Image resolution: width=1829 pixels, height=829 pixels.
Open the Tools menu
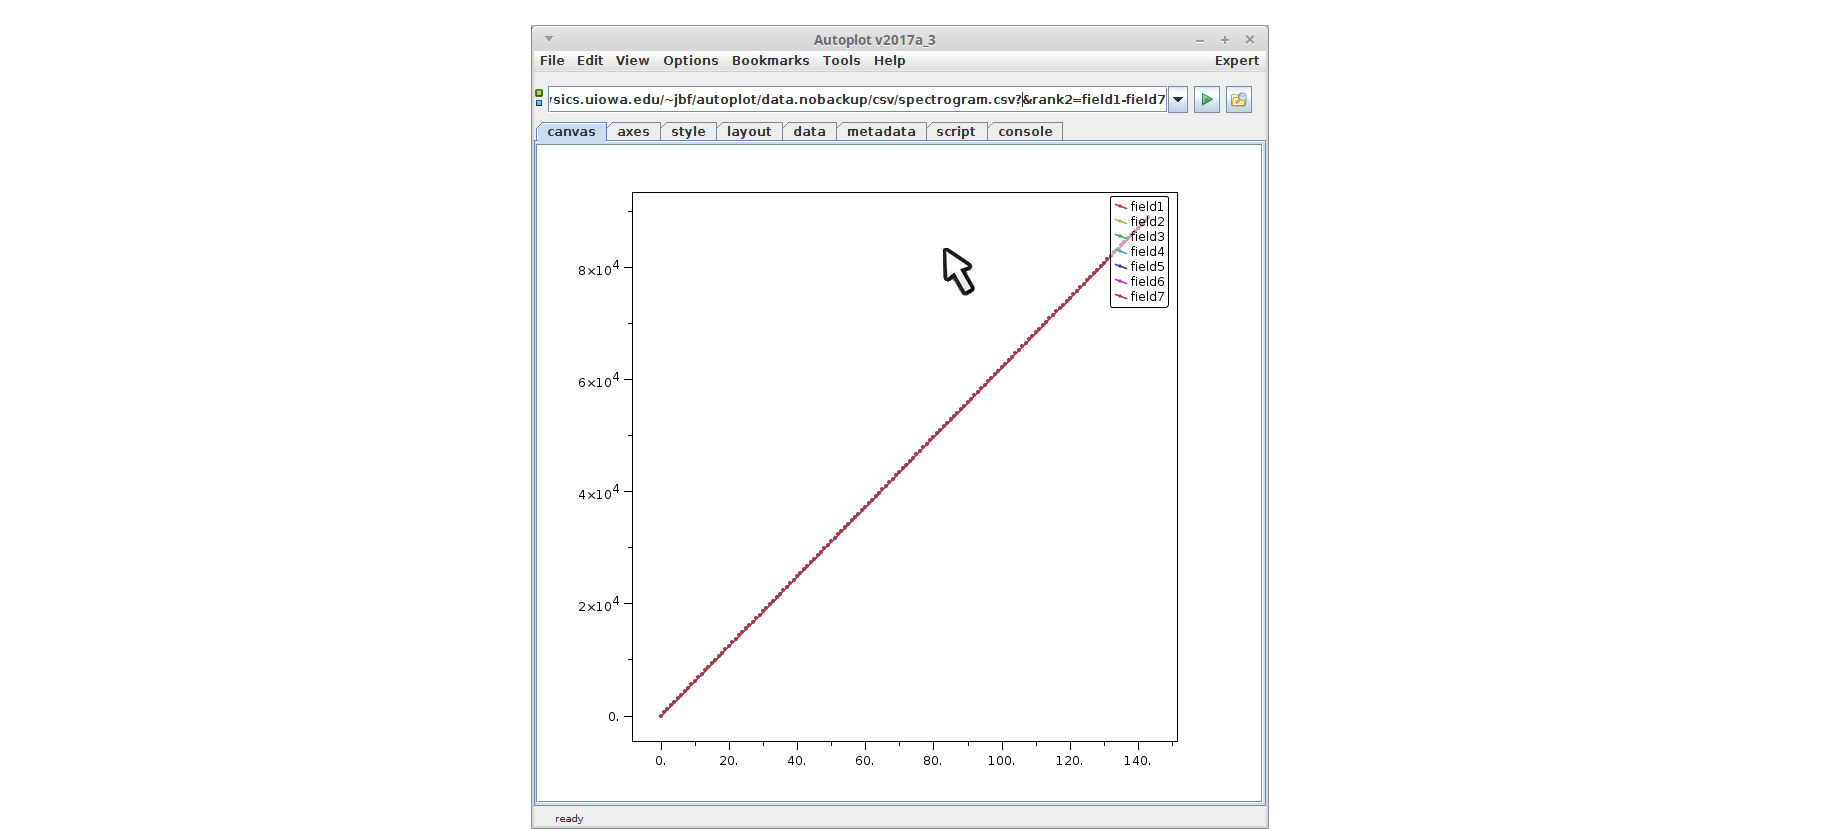[842, 61]
